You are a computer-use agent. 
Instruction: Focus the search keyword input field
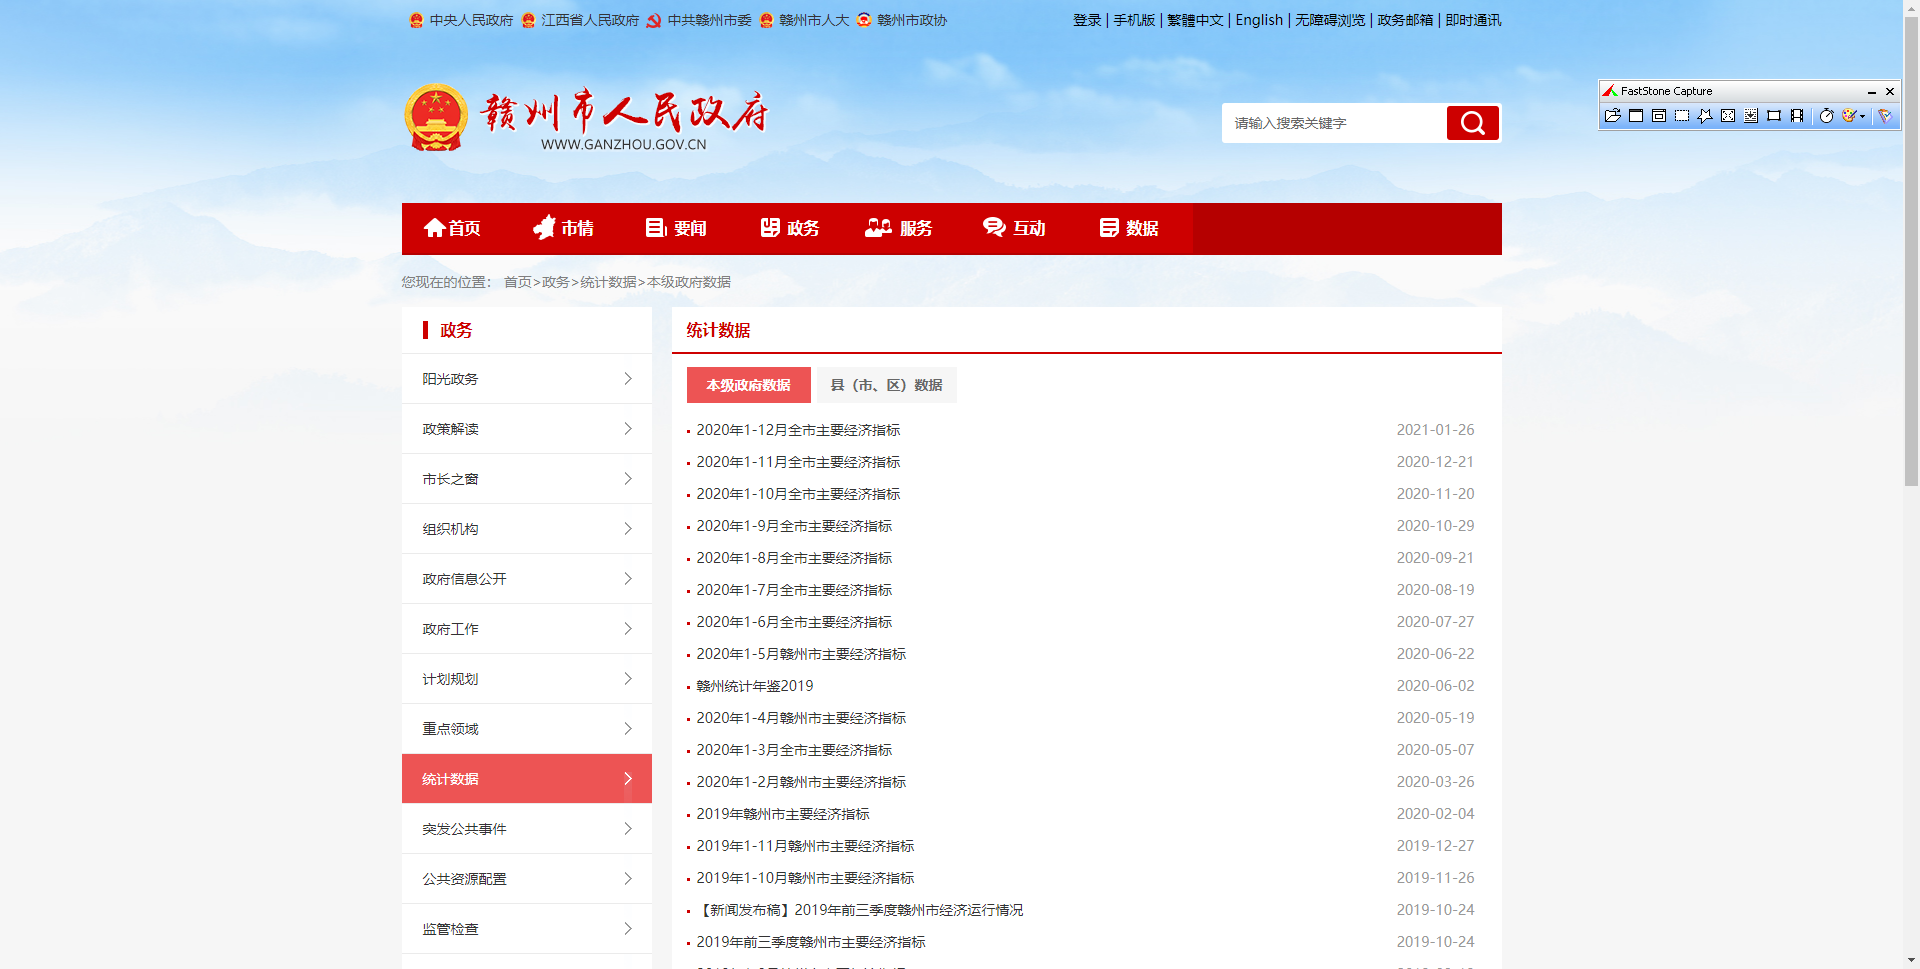coord(1334,123)
